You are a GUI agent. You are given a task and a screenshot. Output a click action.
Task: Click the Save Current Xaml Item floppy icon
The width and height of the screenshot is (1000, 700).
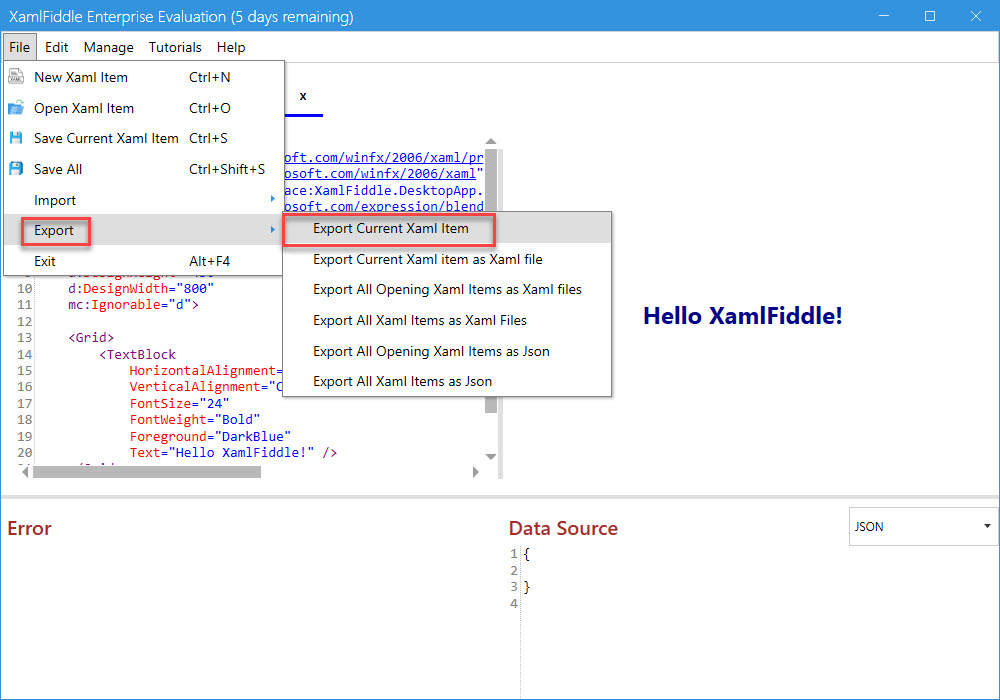pos(16,138)
